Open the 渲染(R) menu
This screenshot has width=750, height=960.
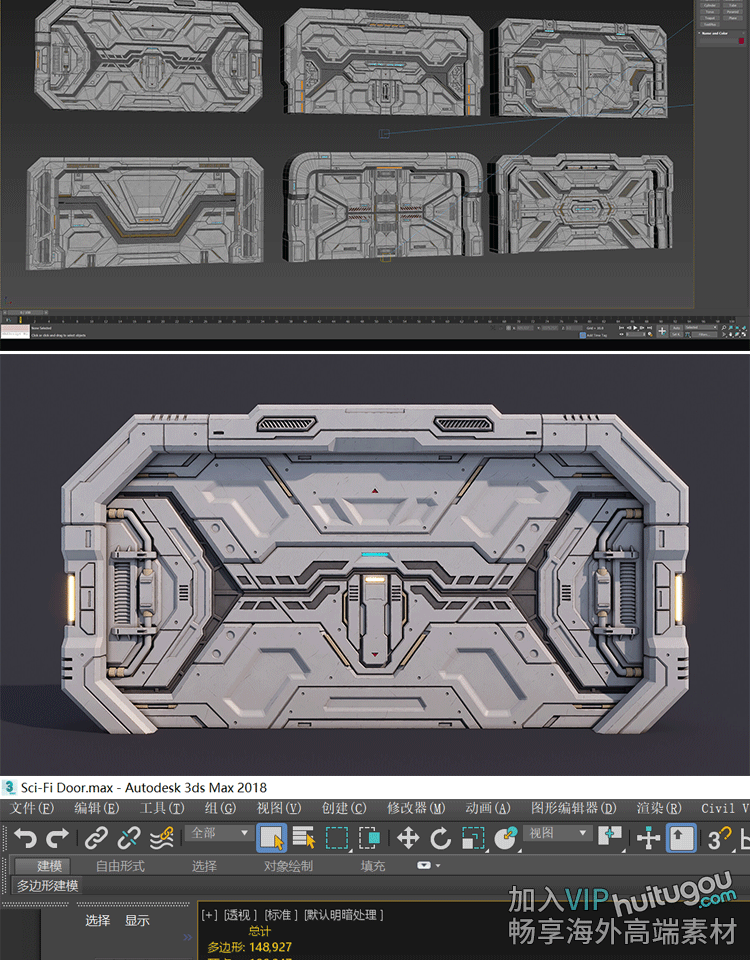pyautogui.click(x=659, y=808)
